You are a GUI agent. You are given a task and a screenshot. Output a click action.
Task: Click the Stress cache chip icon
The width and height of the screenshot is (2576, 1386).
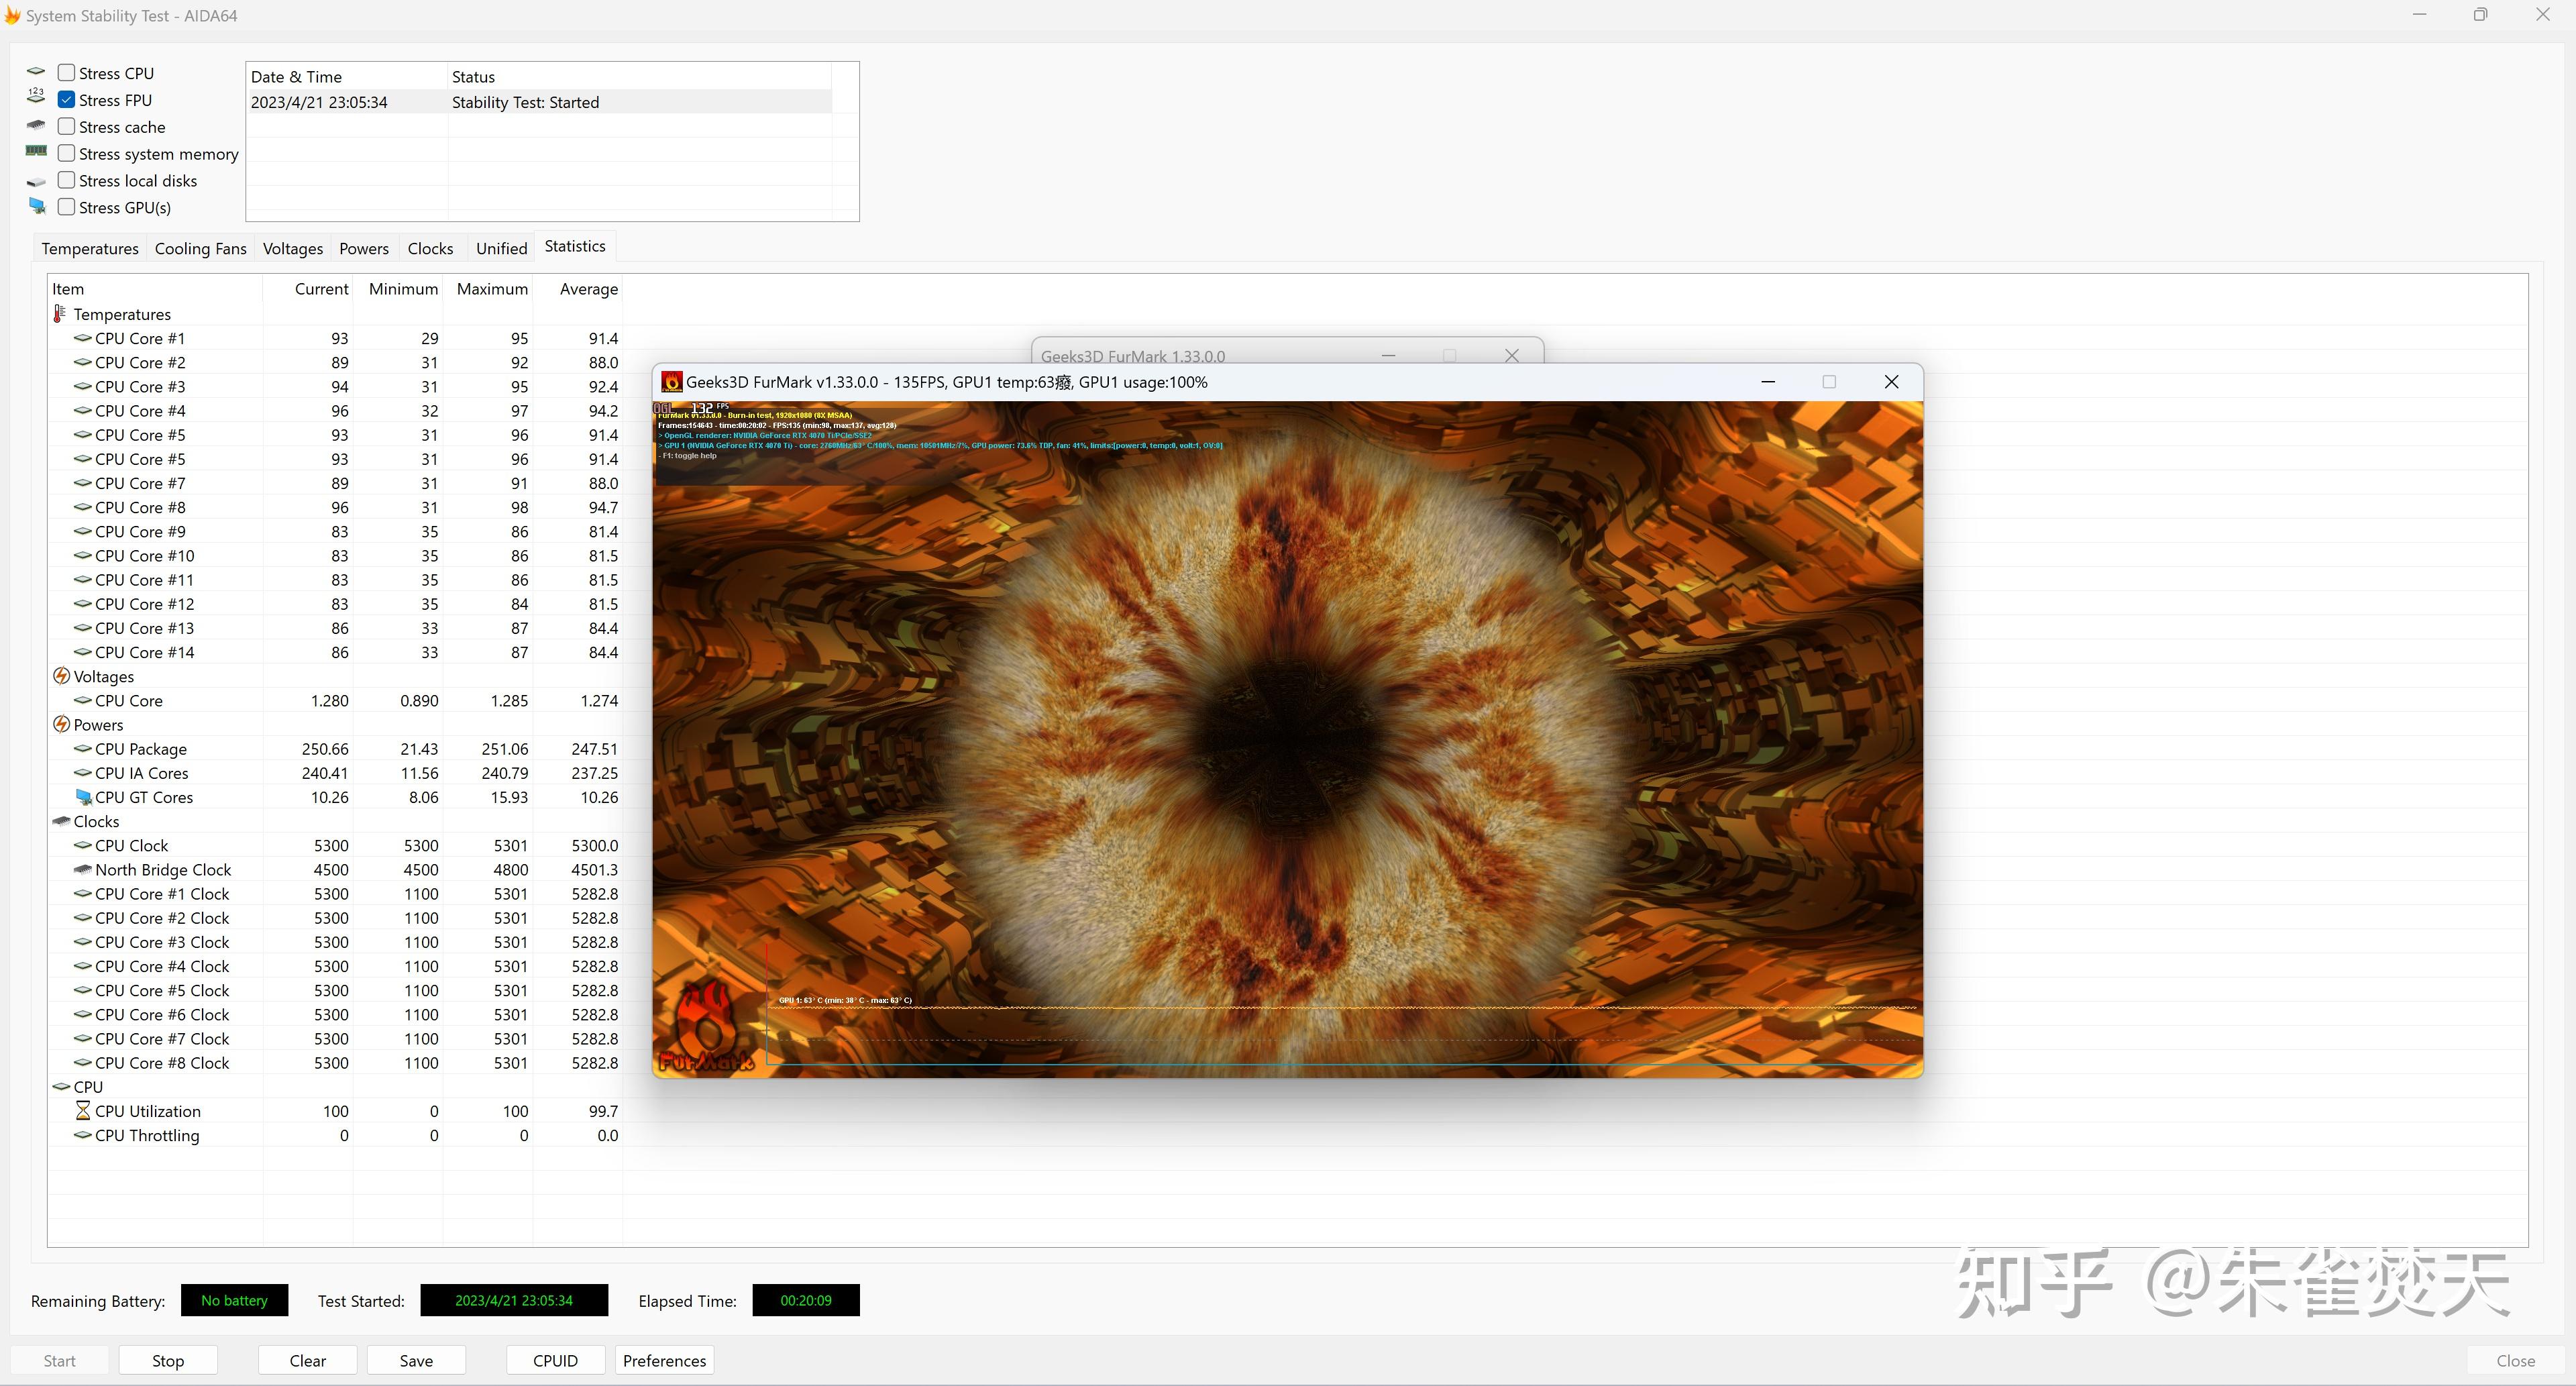pyautogui.click(x=36, y=125)
